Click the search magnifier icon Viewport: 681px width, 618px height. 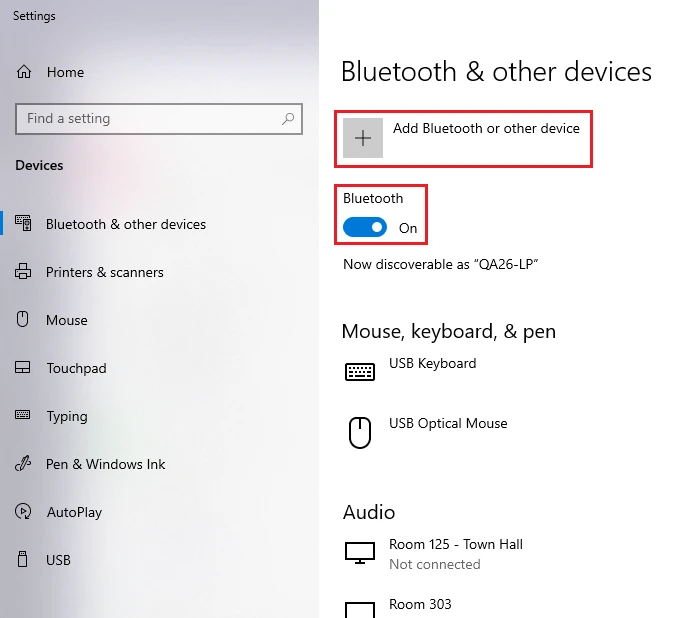tap(288, 119)
